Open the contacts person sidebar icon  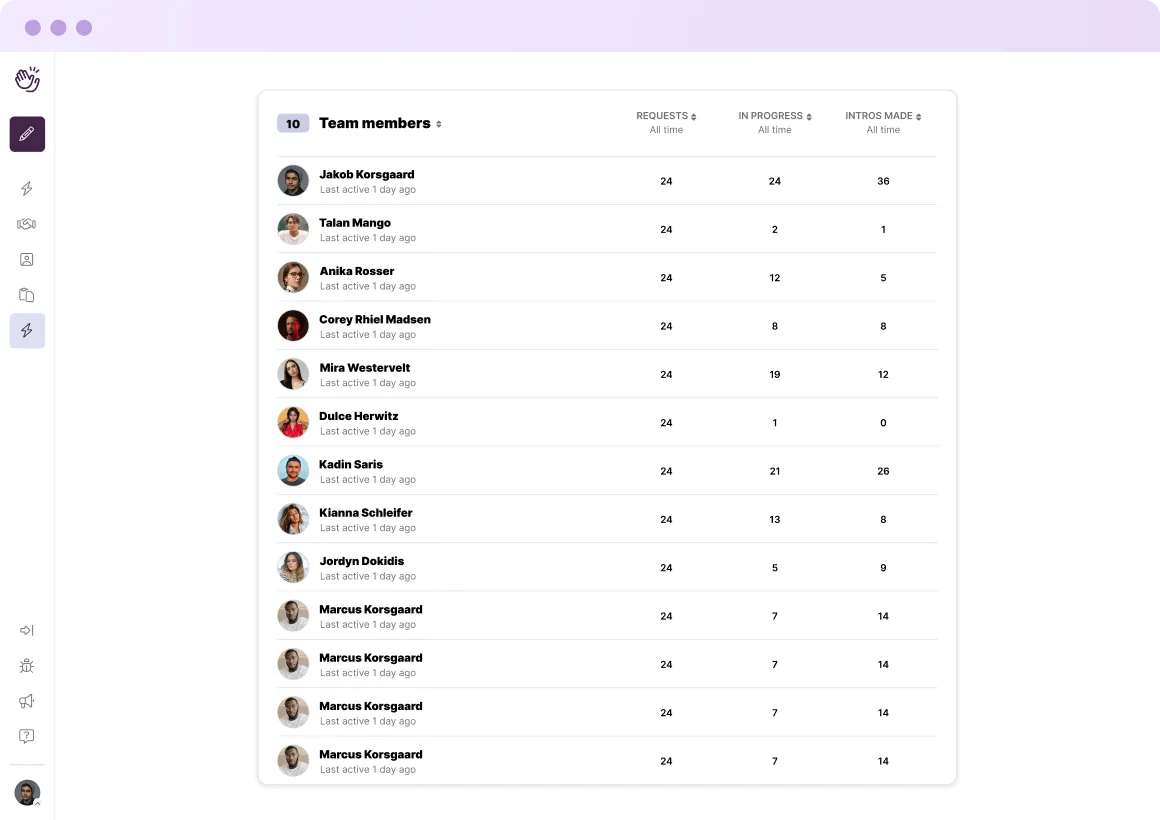coord(27,260)
